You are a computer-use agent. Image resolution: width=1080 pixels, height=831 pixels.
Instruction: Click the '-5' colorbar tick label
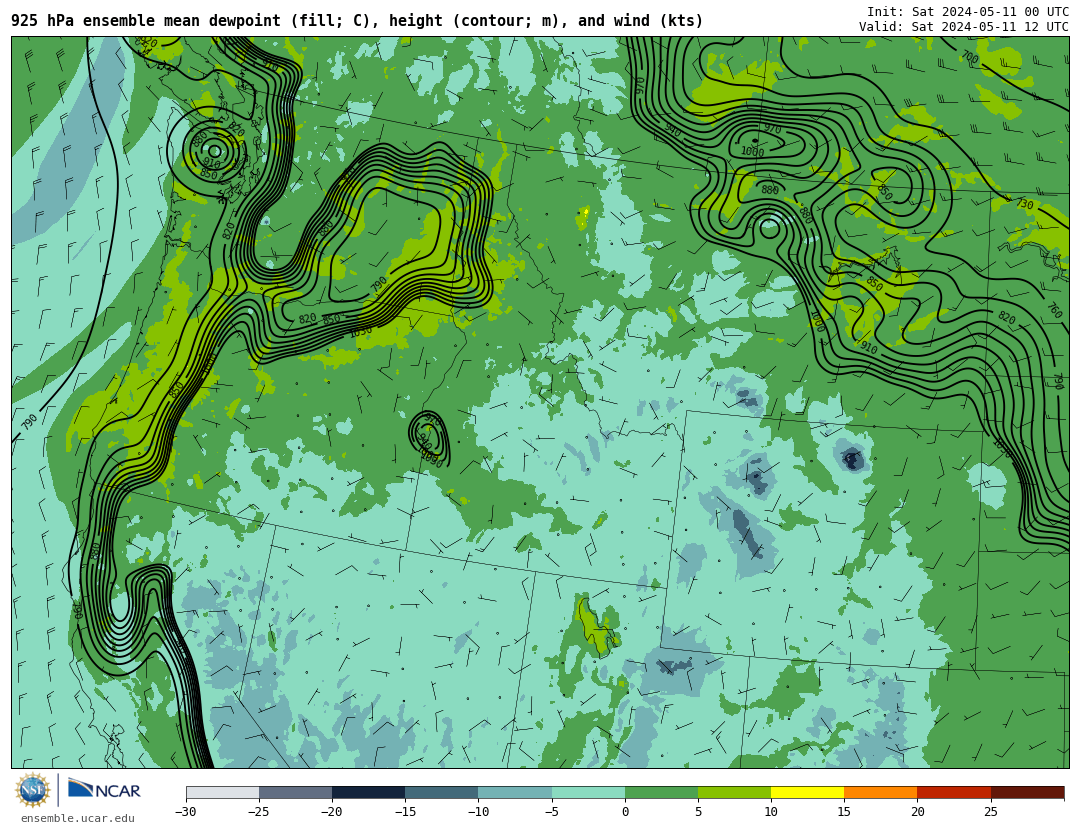pos(552,812)
